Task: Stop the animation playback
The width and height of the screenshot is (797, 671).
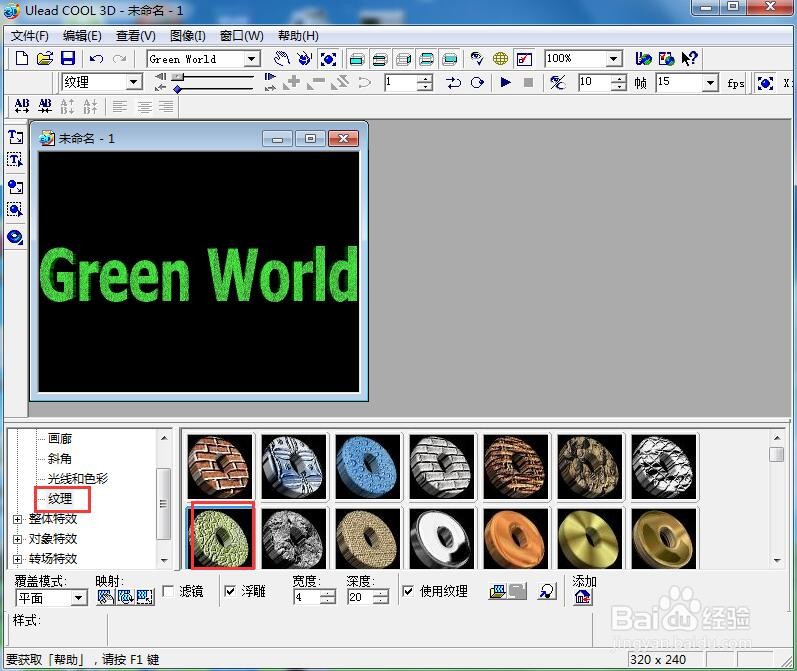Action: click(529, 82)
